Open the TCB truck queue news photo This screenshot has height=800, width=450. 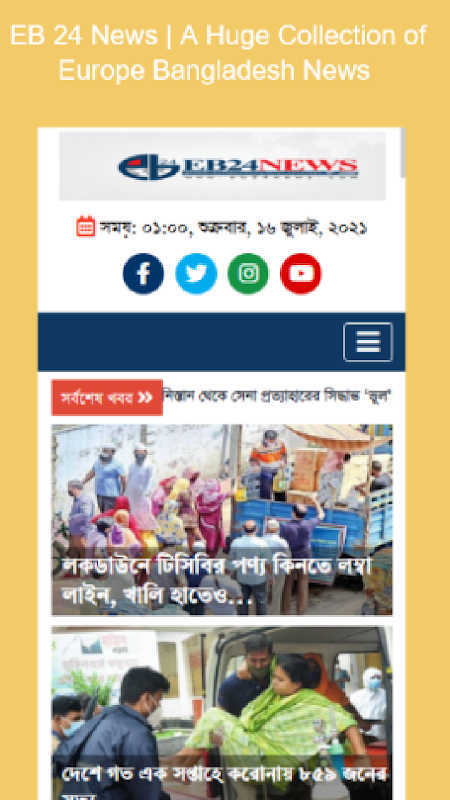tap(222, 519)
